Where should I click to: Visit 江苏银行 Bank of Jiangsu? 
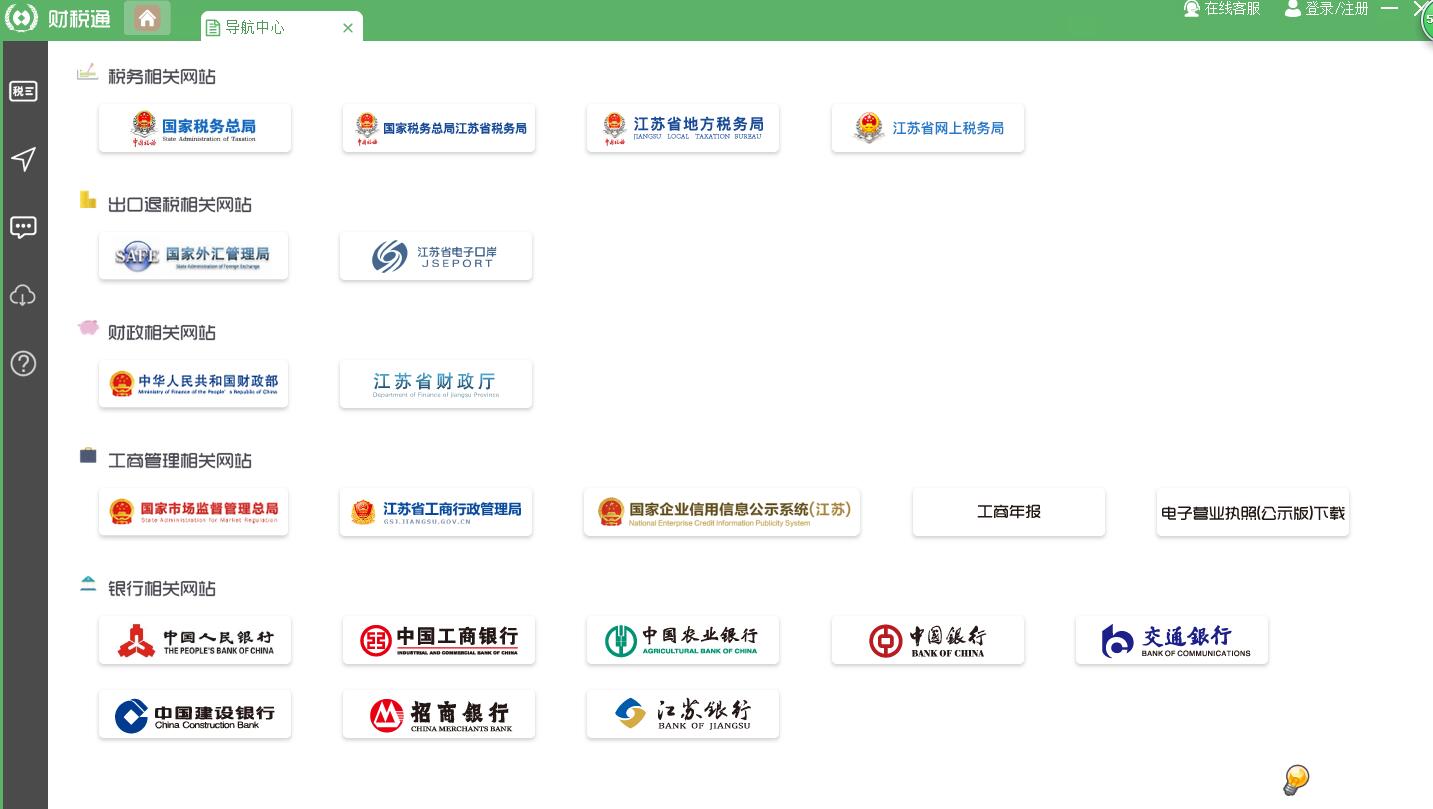point(683,714)
